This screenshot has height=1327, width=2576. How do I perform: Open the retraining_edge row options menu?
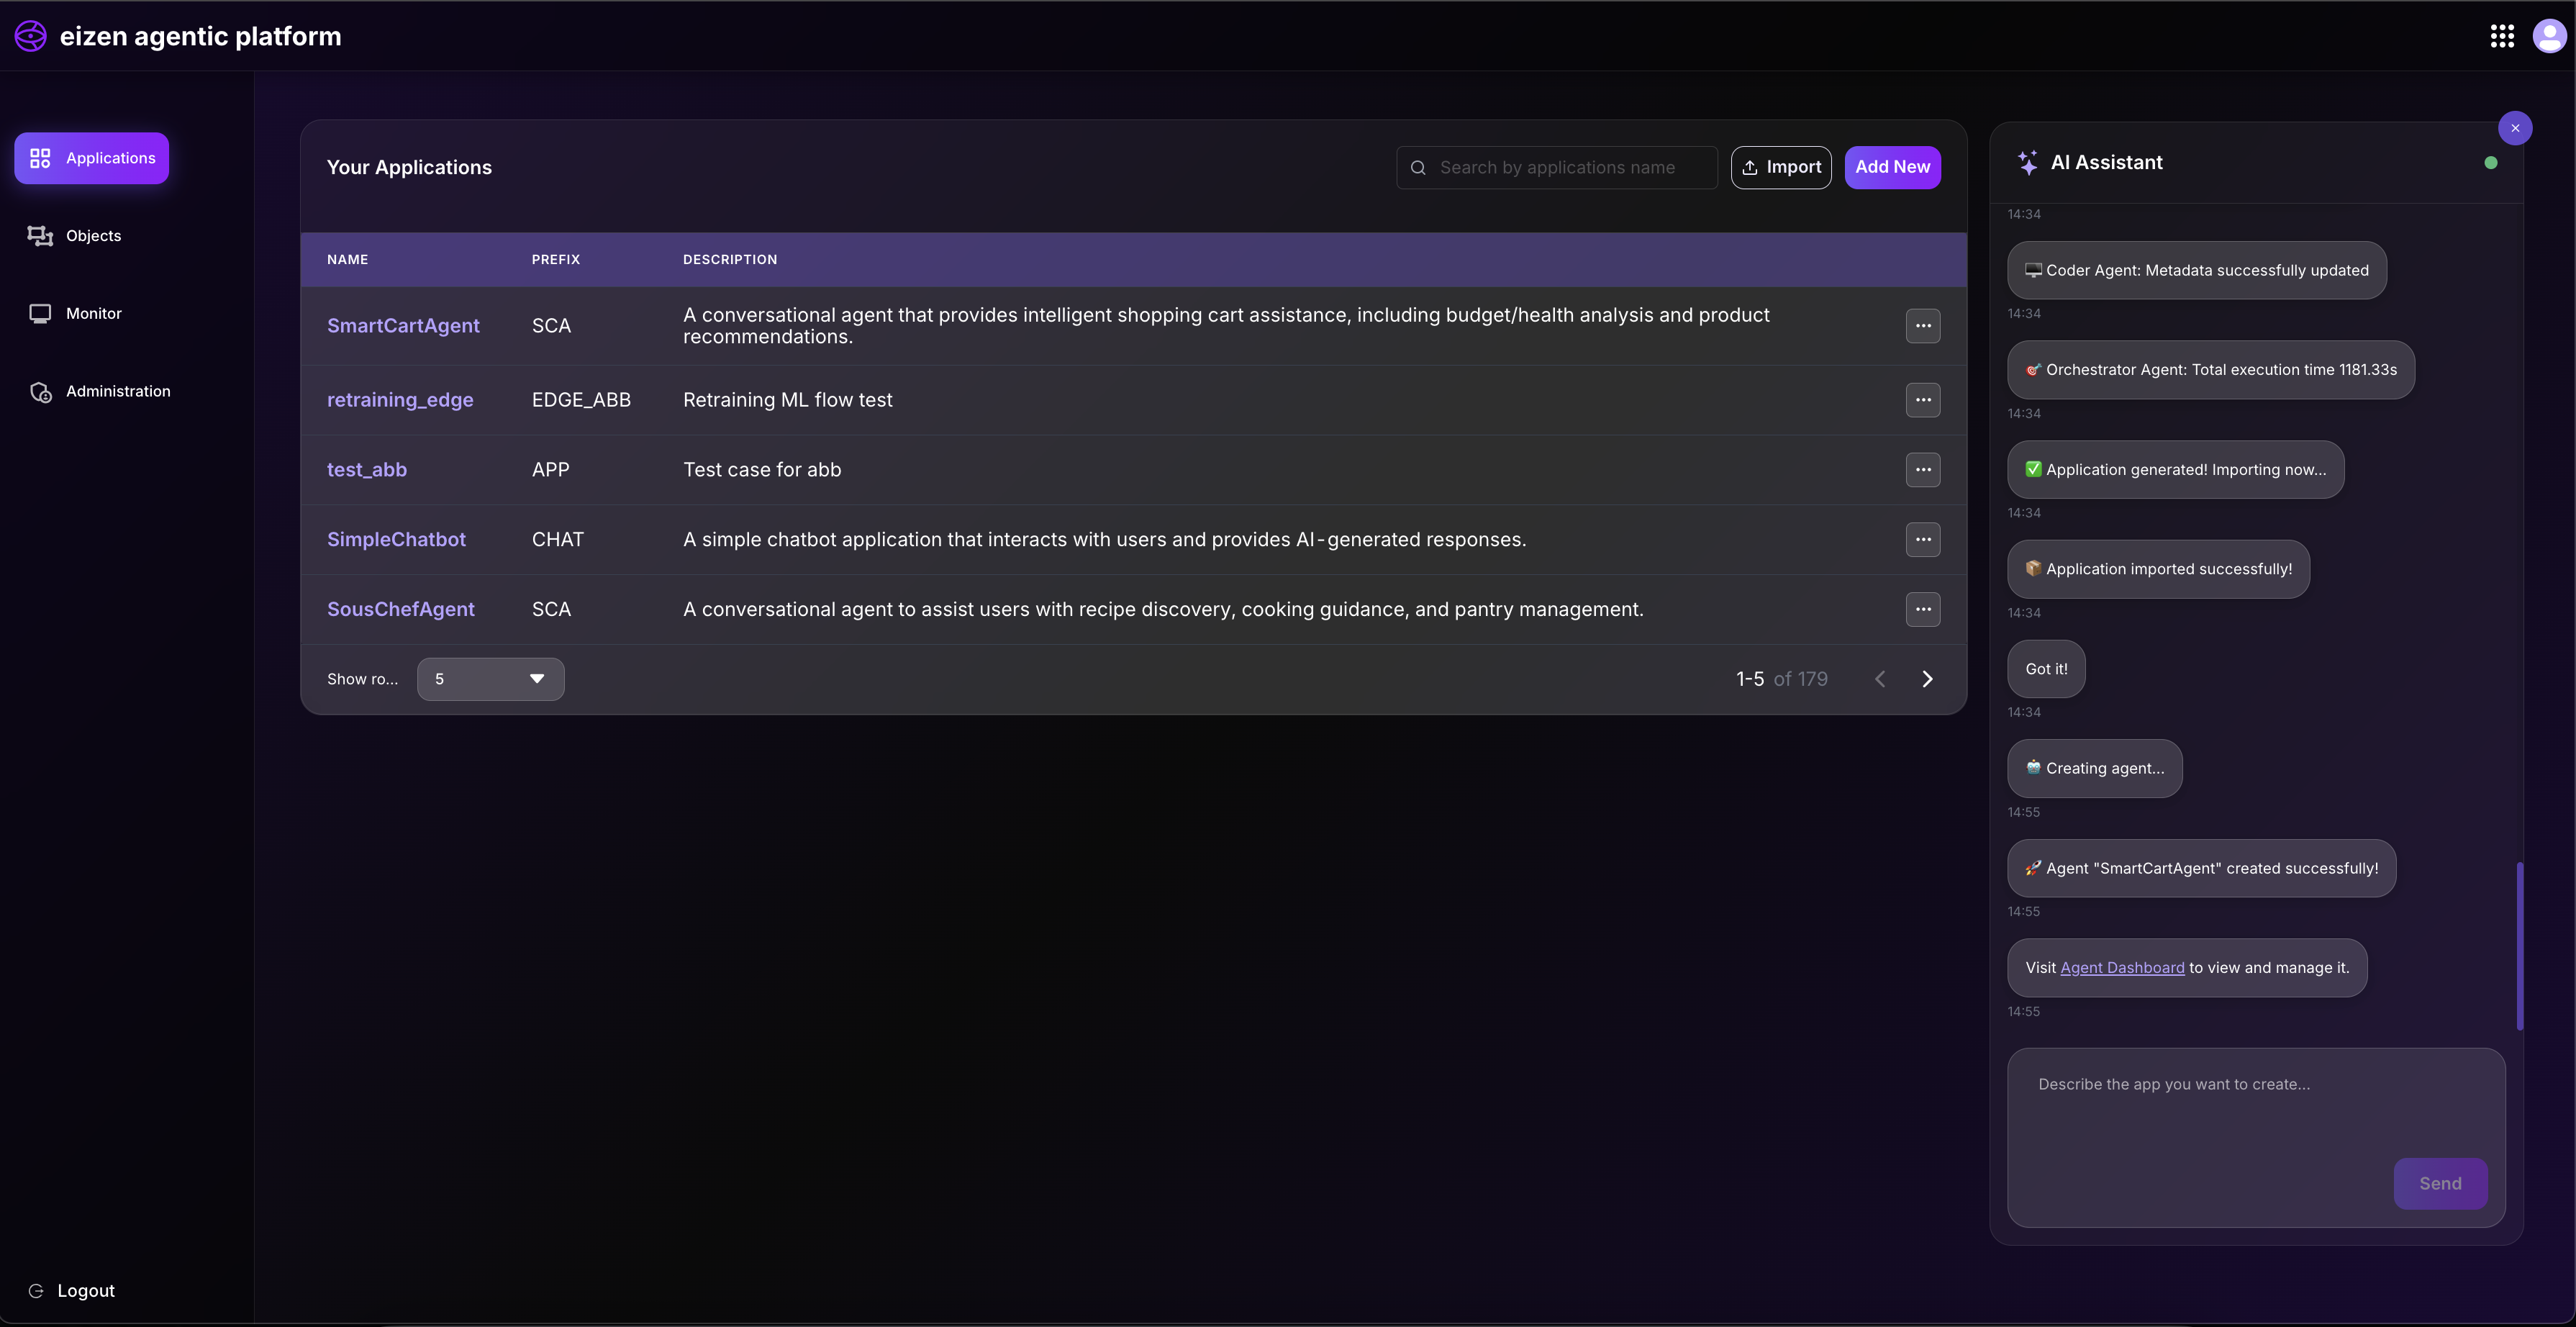(x=1922, y=400)
